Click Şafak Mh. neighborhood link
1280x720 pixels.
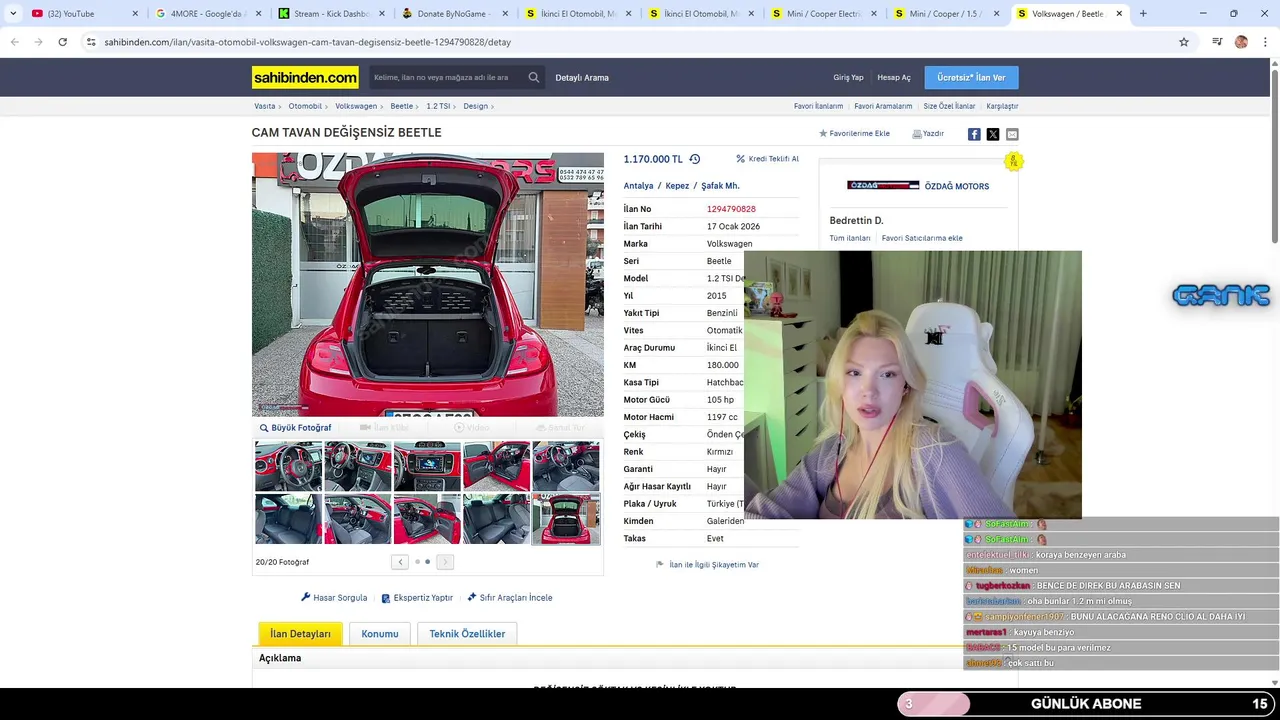pyautogui.click(x=720, y=186)
